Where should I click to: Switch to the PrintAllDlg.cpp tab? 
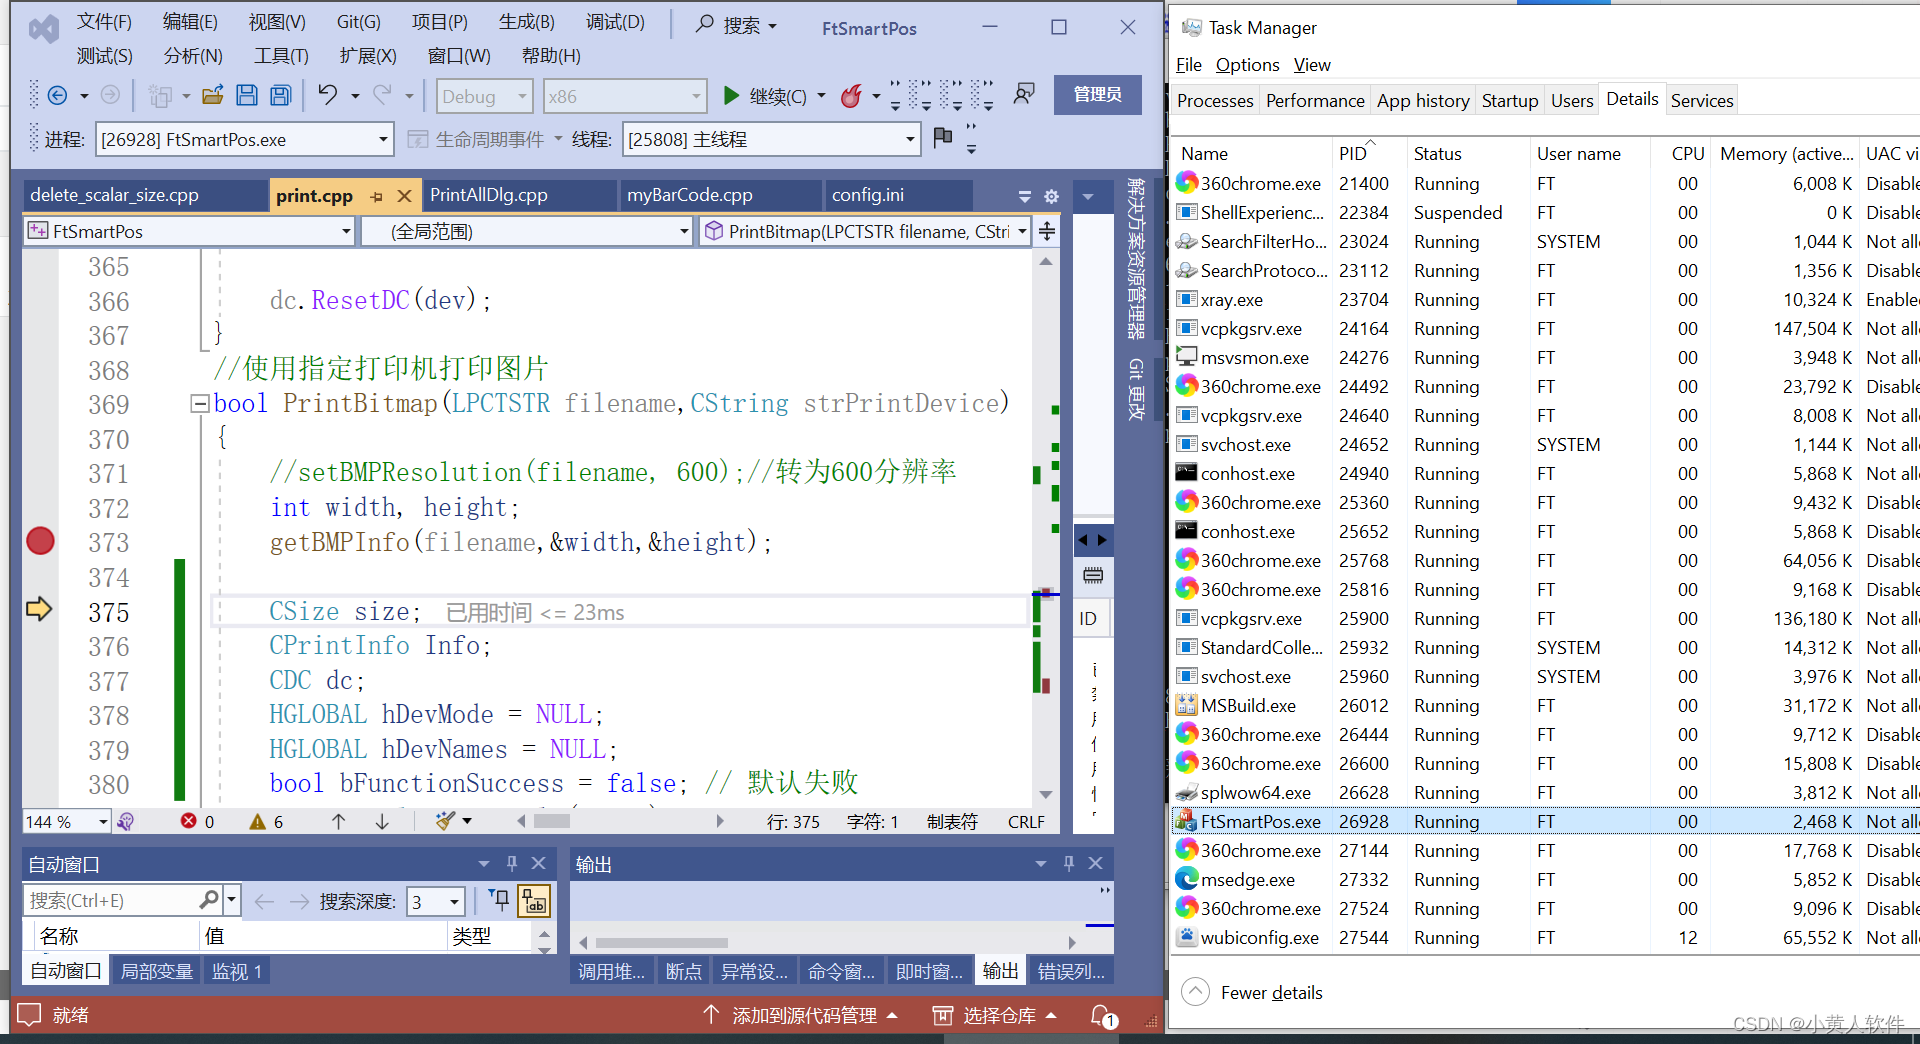[x=489, y=195]
